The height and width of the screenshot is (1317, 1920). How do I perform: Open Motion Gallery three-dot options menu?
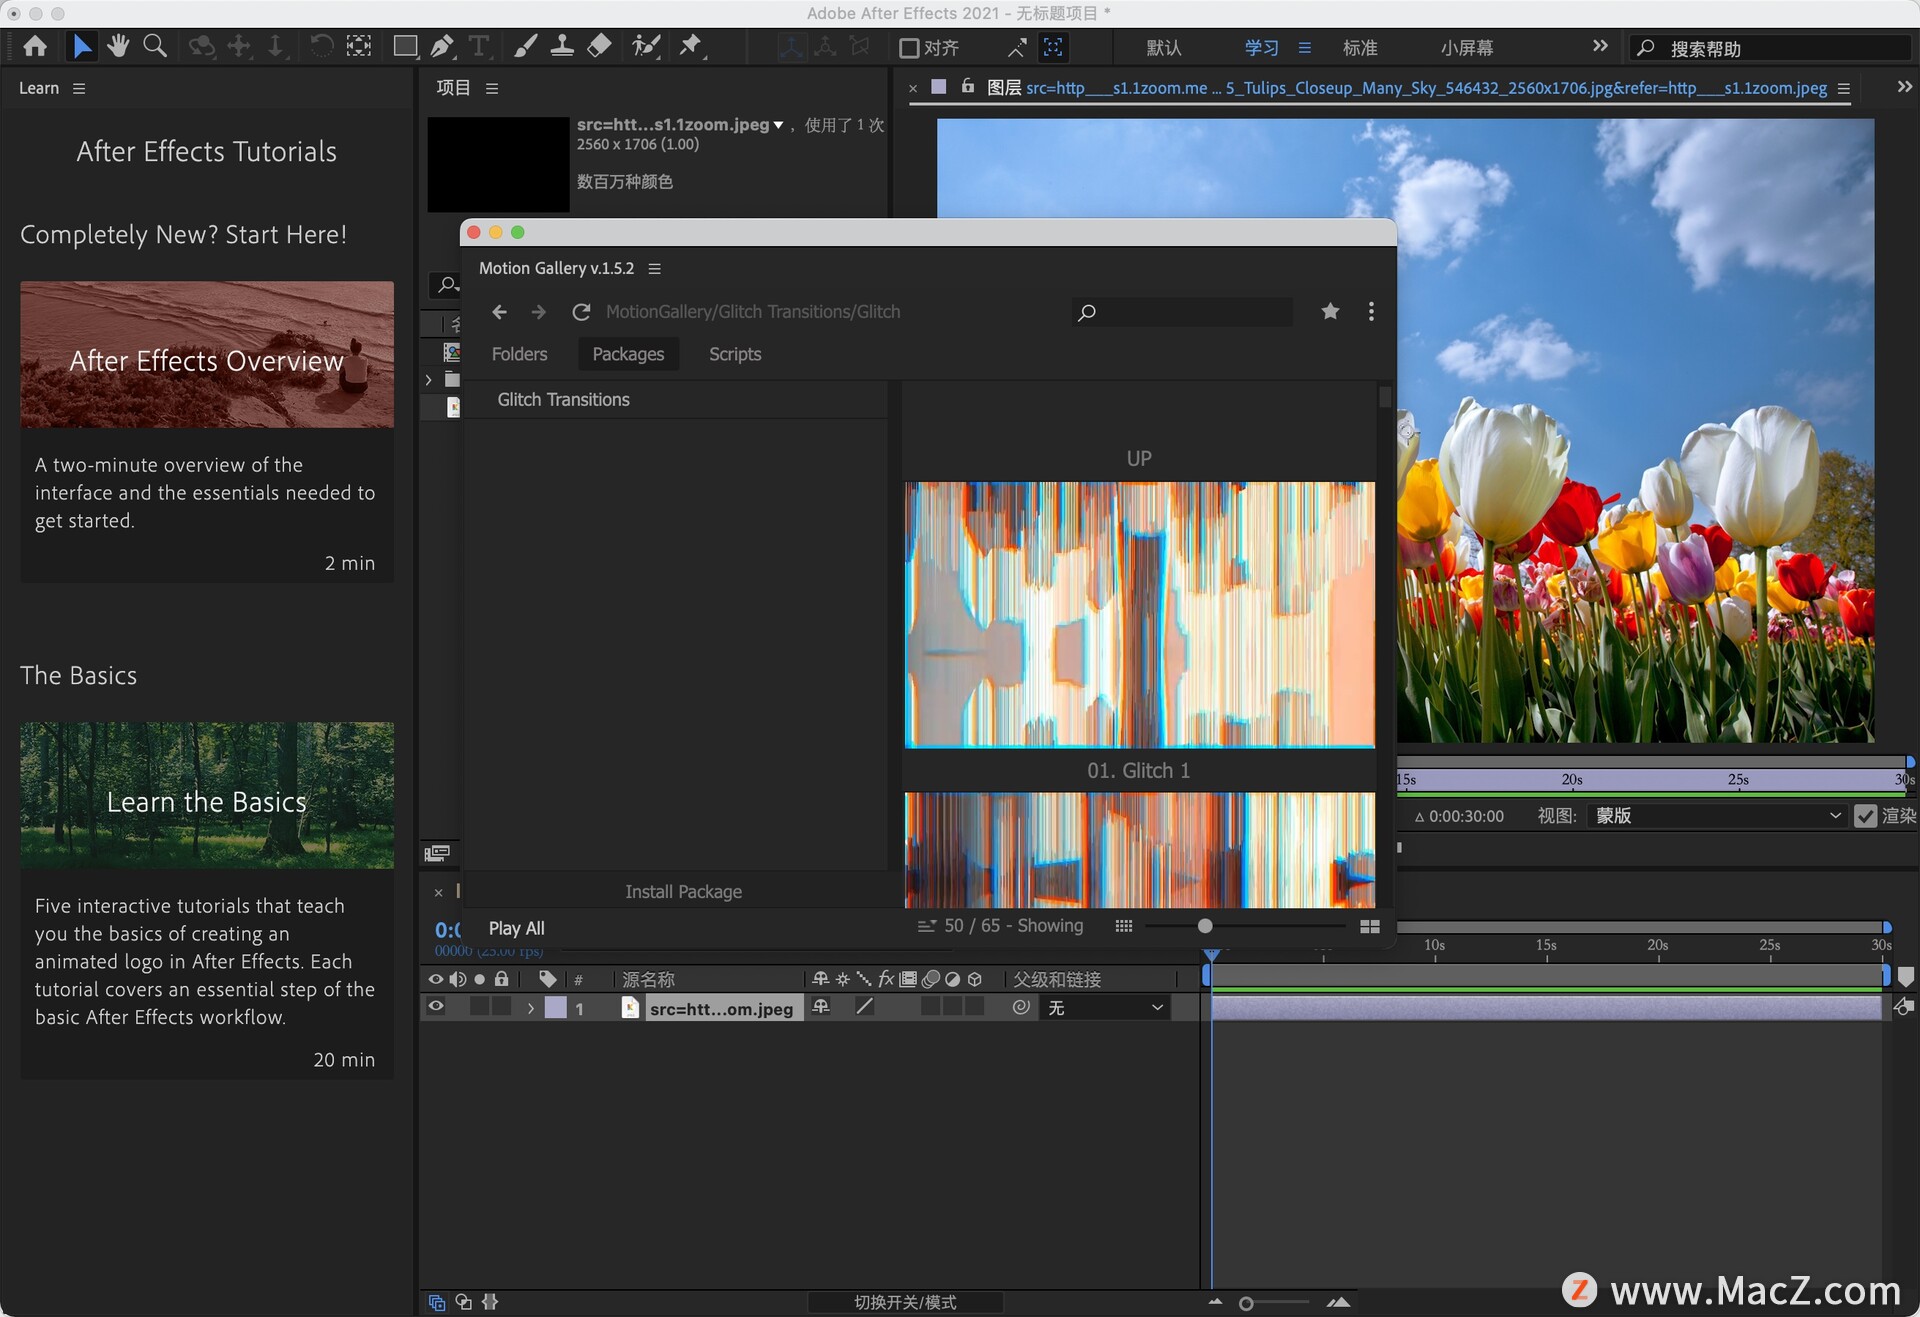1371,312
